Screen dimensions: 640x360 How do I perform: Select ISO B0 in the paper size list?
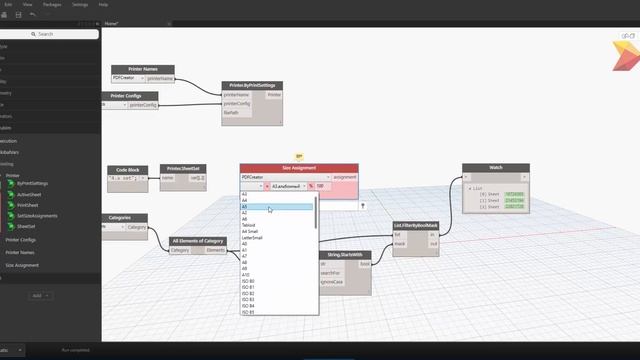pyautogui.click(x=277, y=281)
